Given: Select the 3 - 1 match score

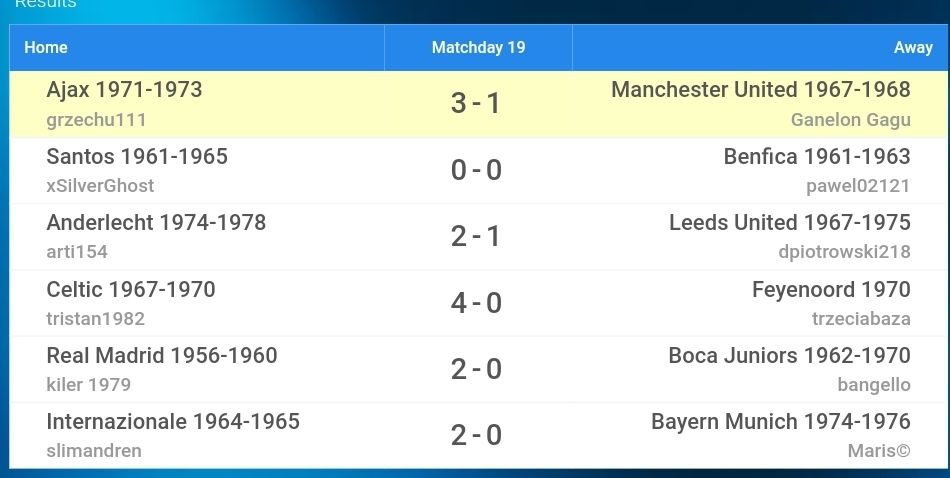Looking at the screenshot, I should pyautogui.click(x=476, y=104).
